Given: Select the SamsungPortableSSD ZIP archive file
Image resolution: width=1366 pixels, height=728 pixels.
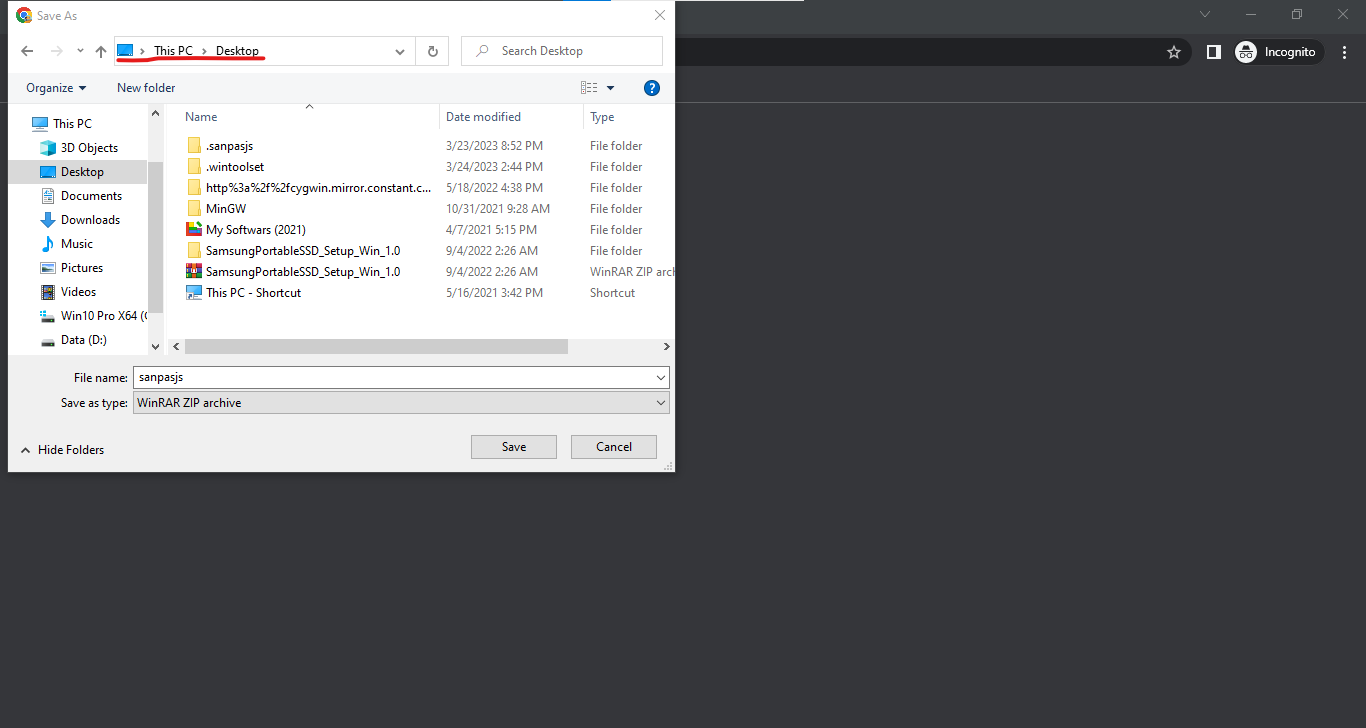Looking at the screenshot, I should (302, 272).
